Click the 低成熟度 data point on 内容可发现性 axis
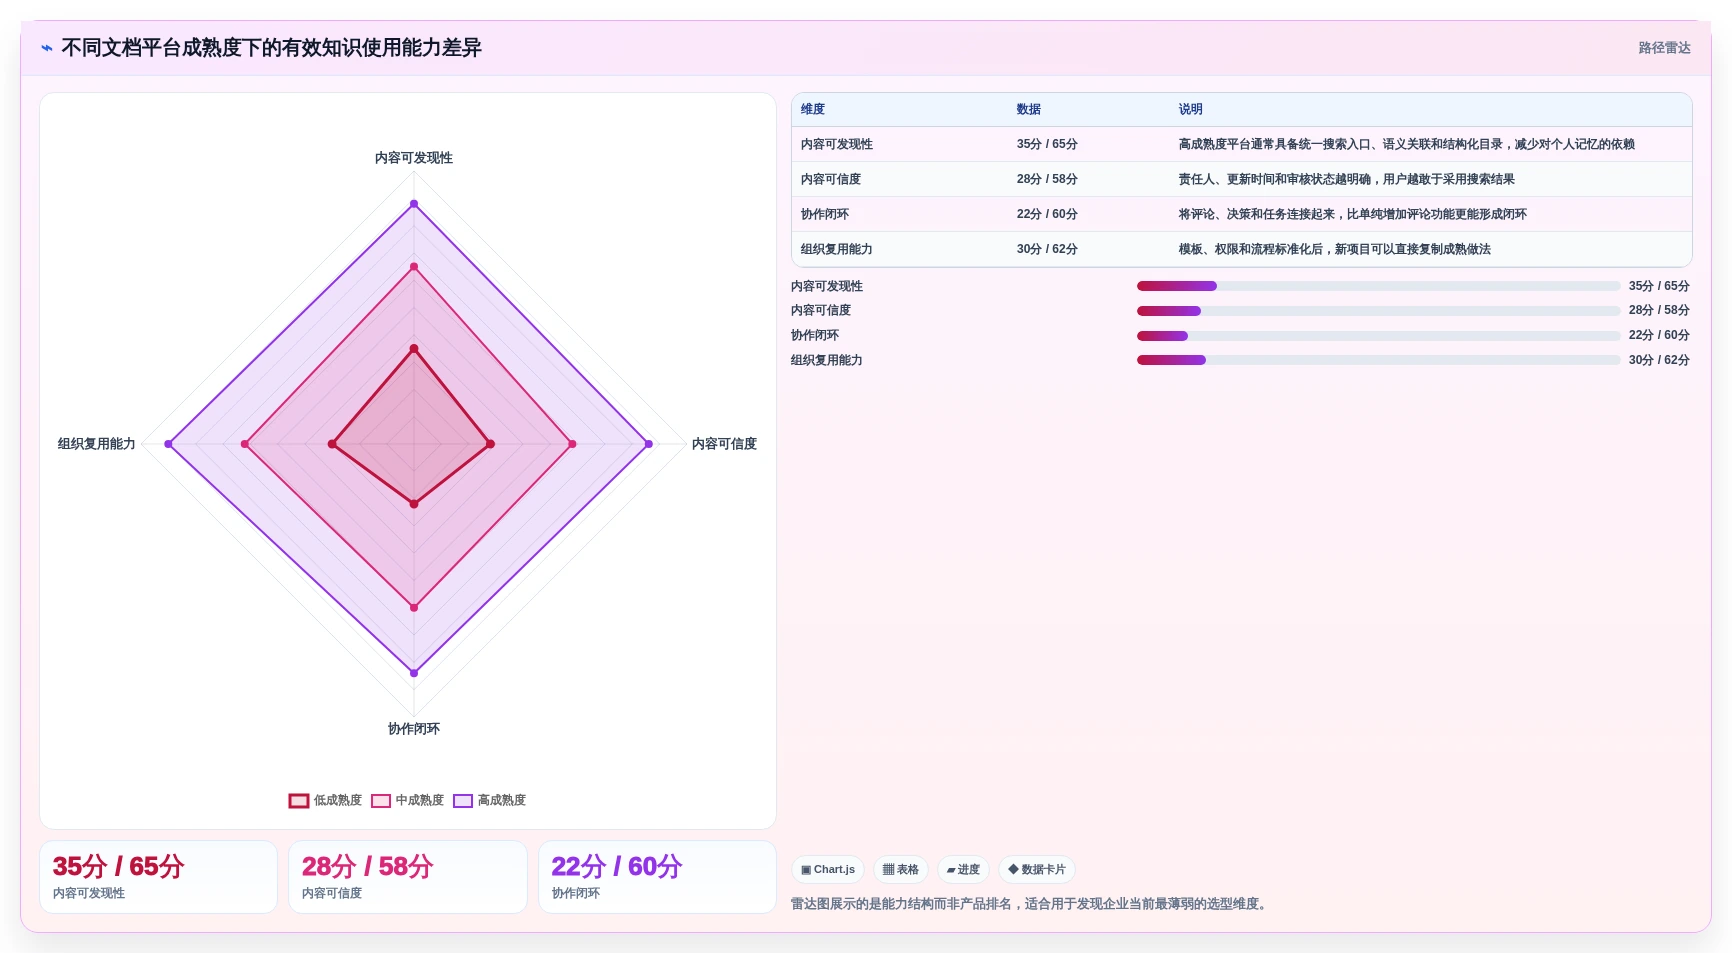This screenshot has width=1732, height=953. pos(414,349)
